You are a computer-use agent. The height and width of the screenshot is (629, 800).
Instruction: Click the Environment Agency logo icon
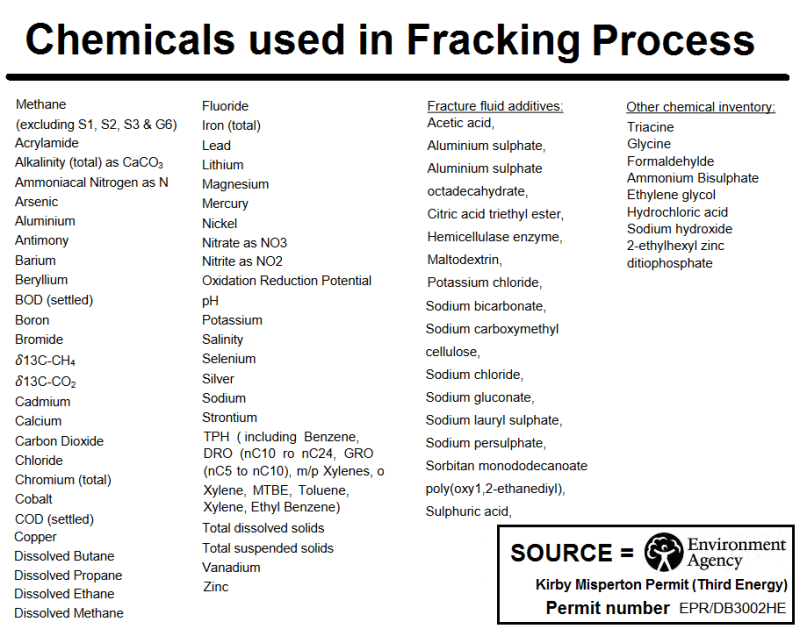pos(663,553)
